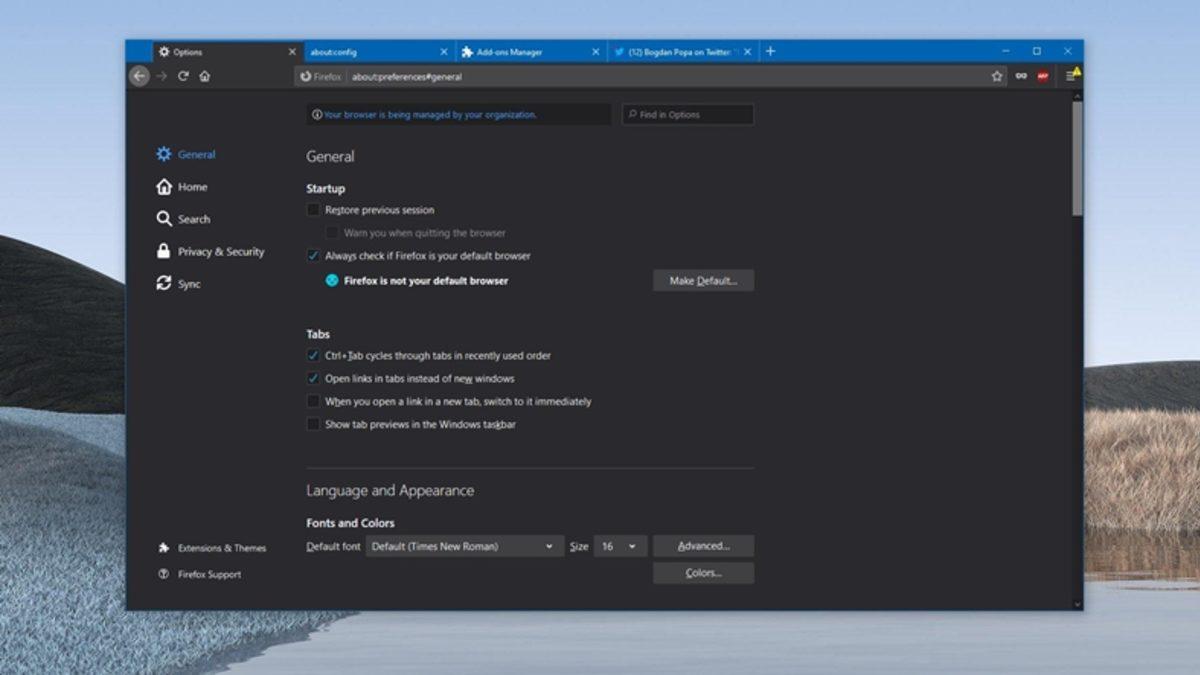Click the Search magnifier in sidebar
Image resolution: width=1200 pixels, height=675 pixels.
click(163, 219)
